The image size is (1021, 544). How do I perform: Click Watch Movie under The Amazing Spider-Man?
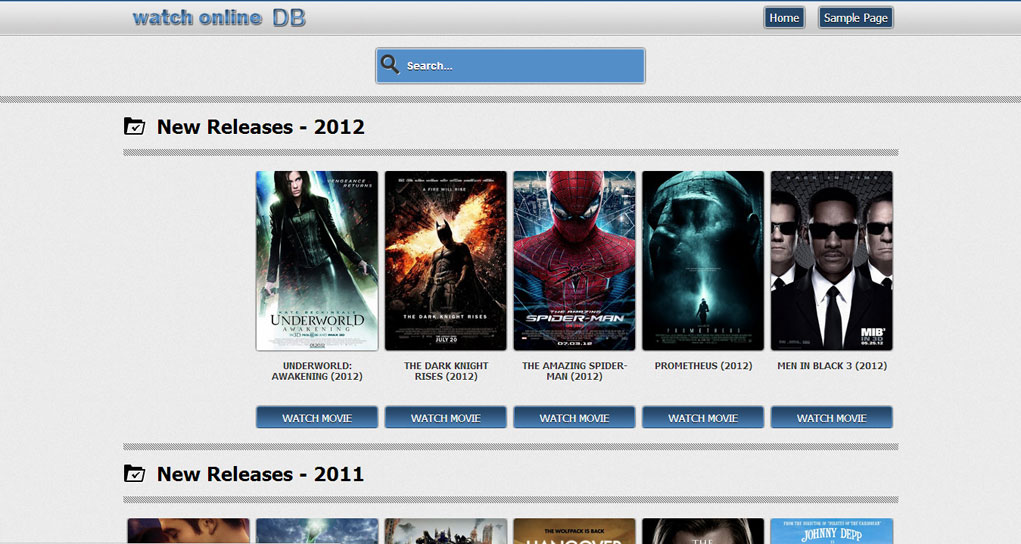pos(574,418)
